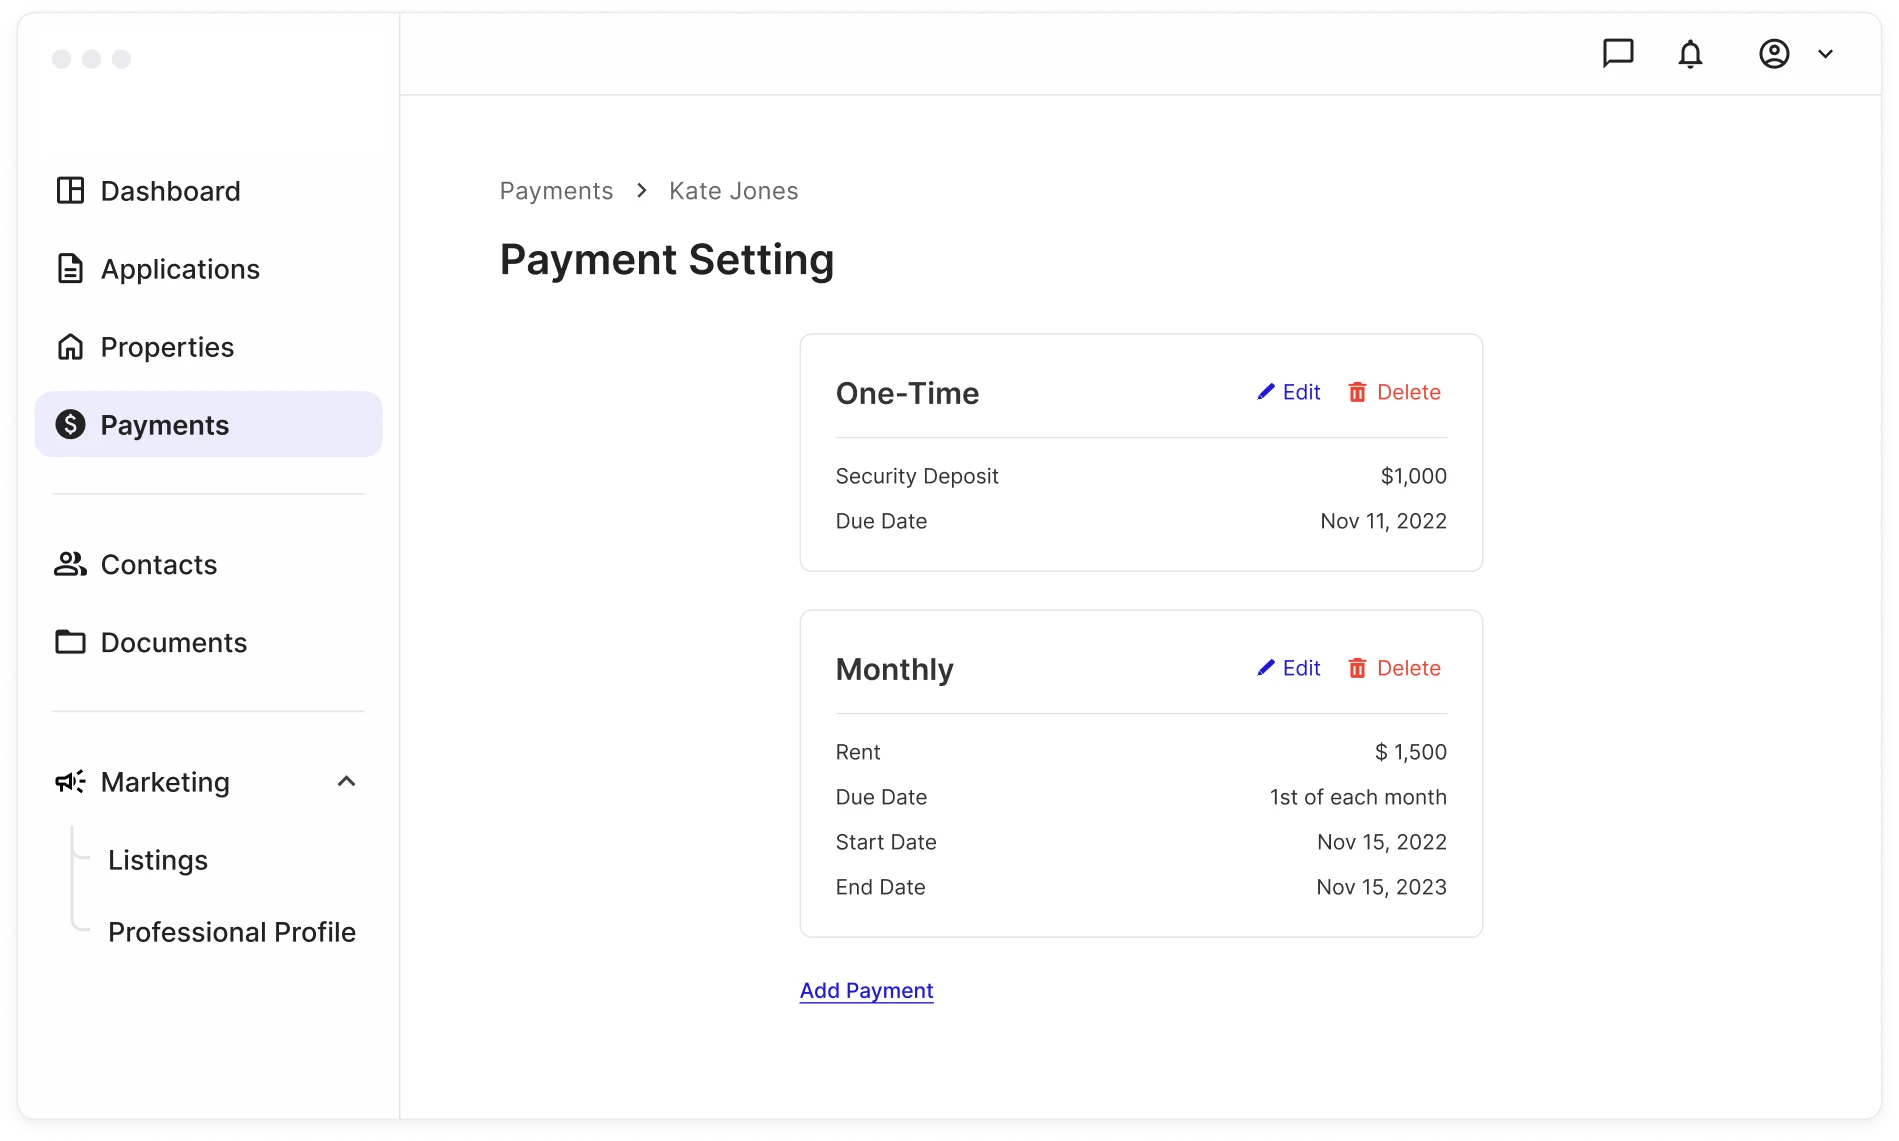Open the messages chat bubble icon
Screen dimensions: 1899x1141
[x=1619, y=54]
